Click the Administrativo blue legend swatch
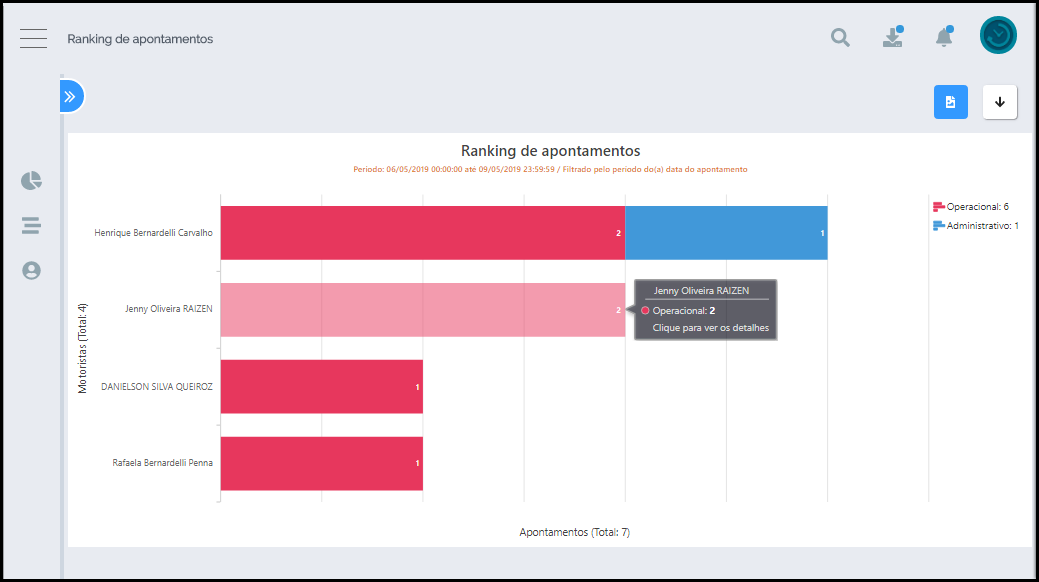 pyautogui.click(x=938, y=226)
